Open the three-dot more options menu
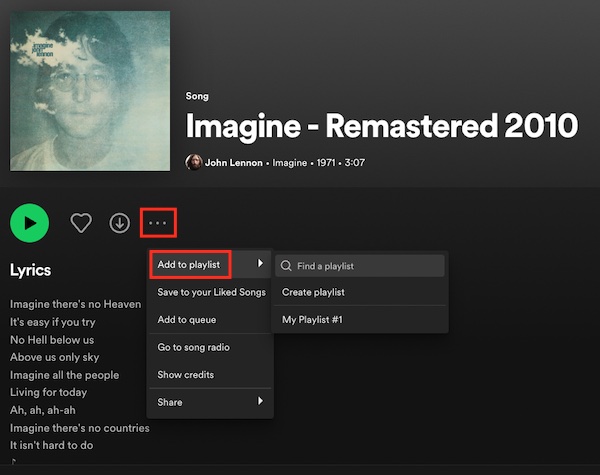600x475 pixels. coord(159,222)
